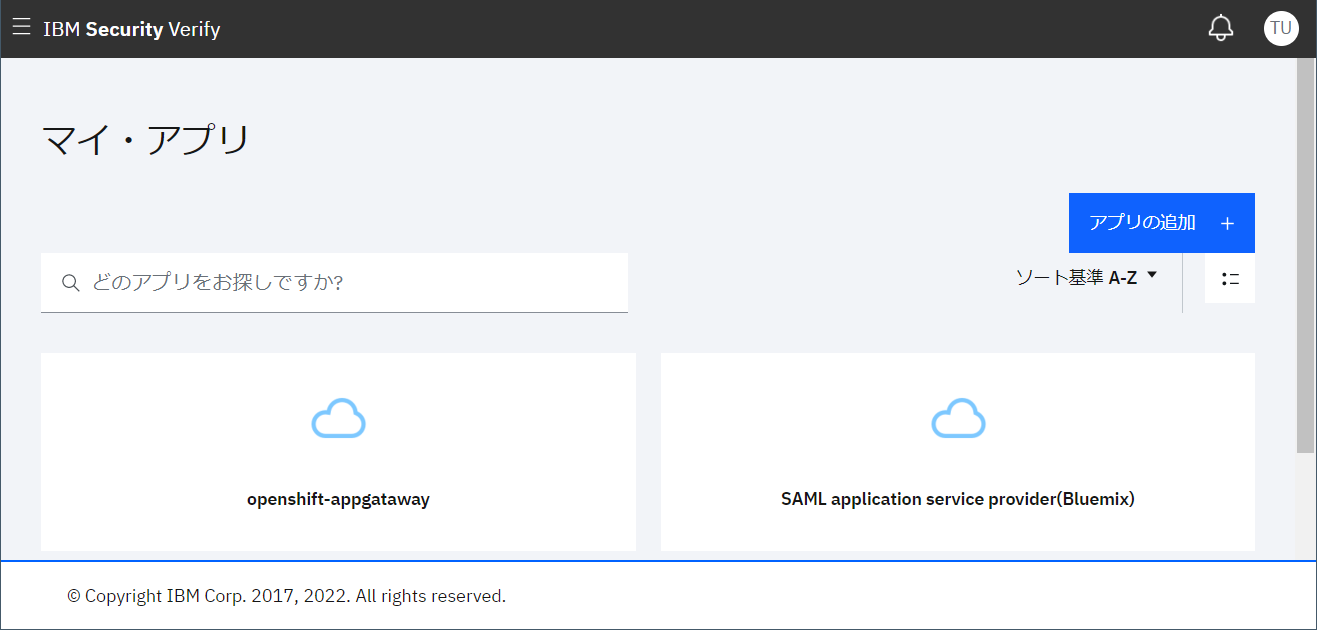
Task: Open the openshift-appgataway app name
Action: [x=338, y=499]
